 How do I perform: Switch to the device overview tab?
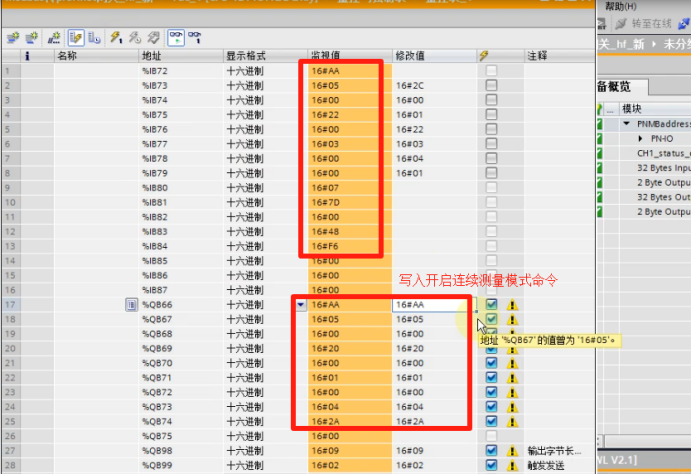pyautogui.click(x=621, y=87)
